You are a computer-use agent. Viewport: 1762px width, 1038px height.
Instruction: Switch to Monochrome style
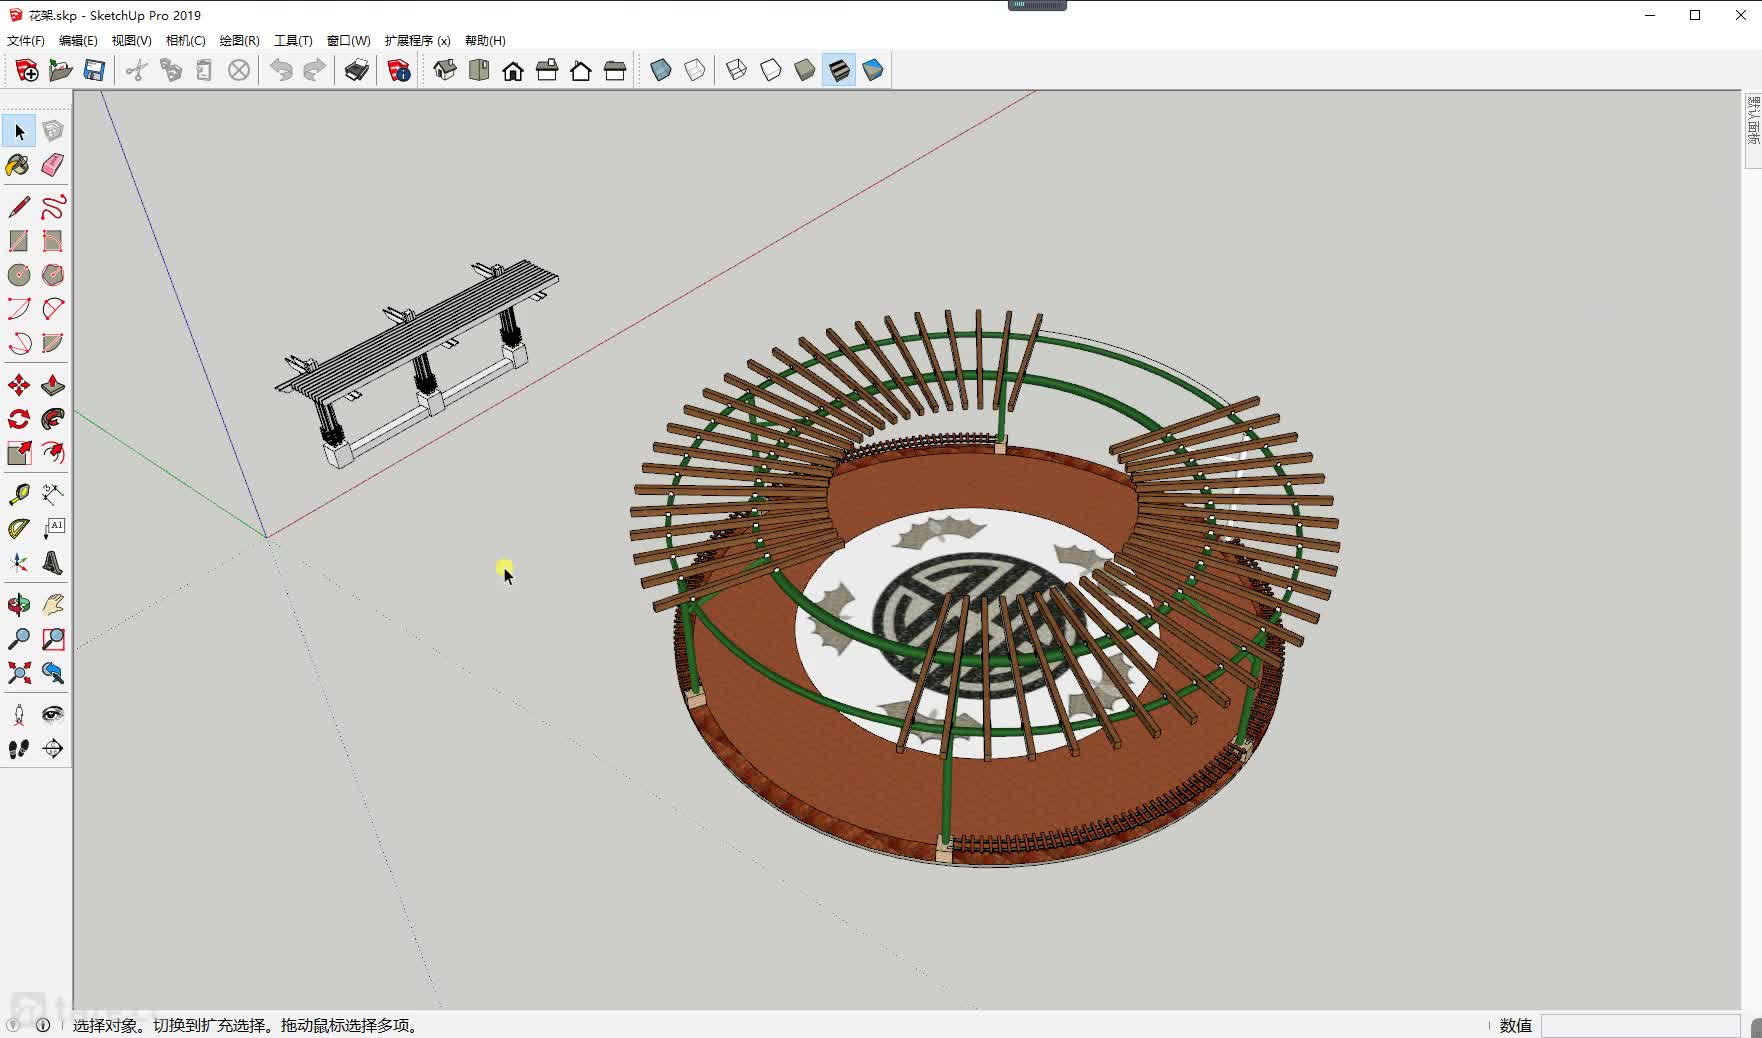873,70
